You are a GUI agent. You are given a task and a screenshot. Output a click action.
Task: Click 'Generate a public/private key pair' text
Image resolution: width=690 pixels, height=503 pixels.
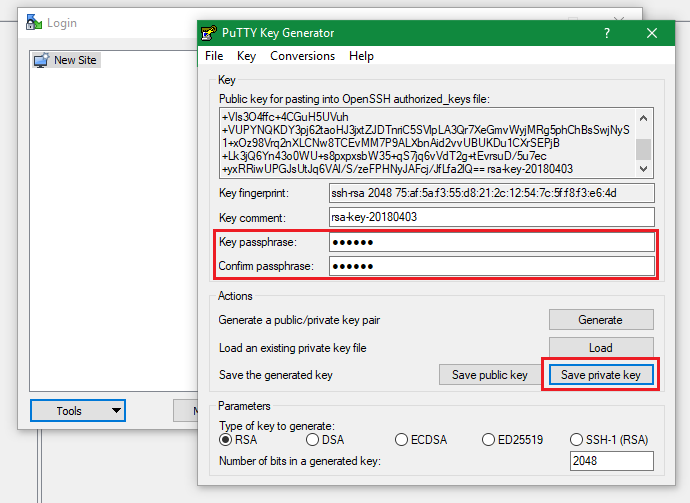coord(299,320)
